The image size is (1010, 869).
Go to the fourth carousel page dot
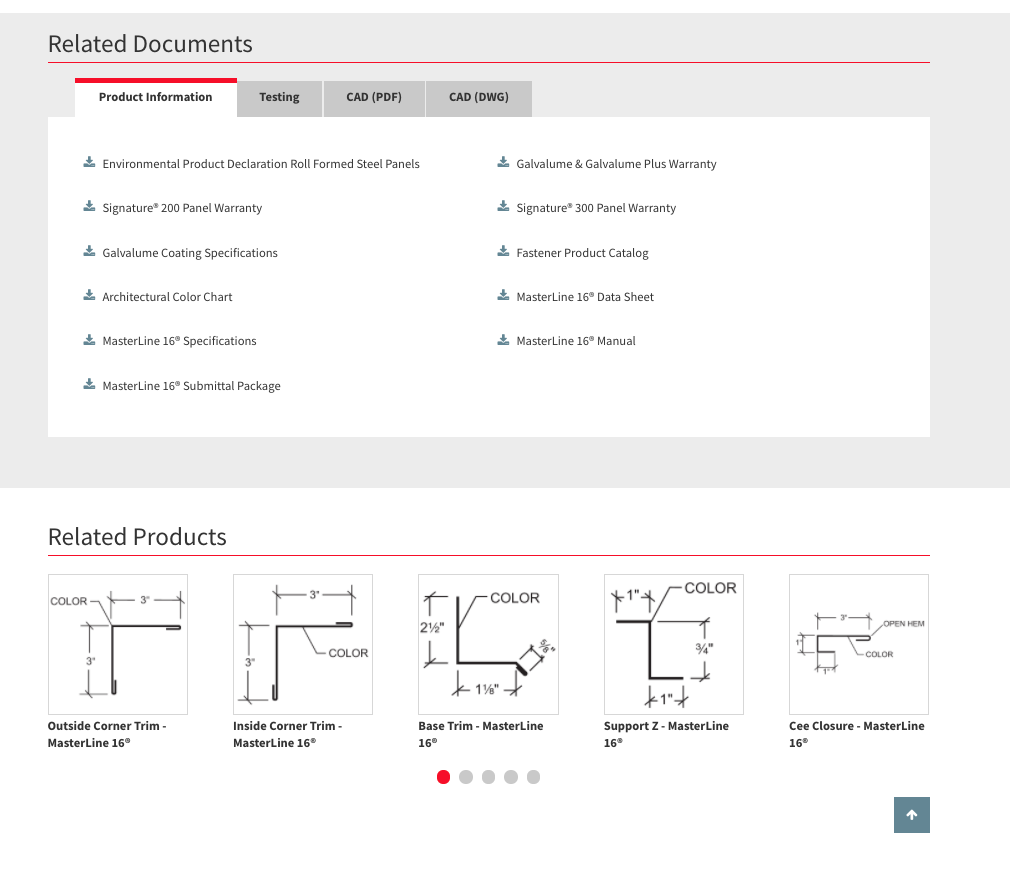511,777
